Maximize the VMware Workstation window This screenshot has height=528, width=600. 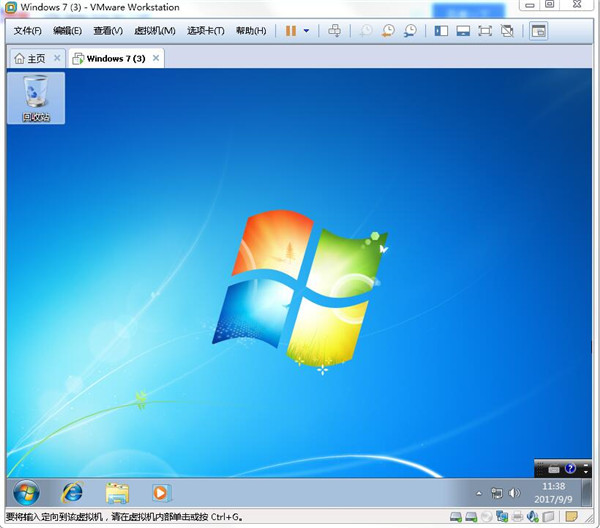tap(550, 5)
